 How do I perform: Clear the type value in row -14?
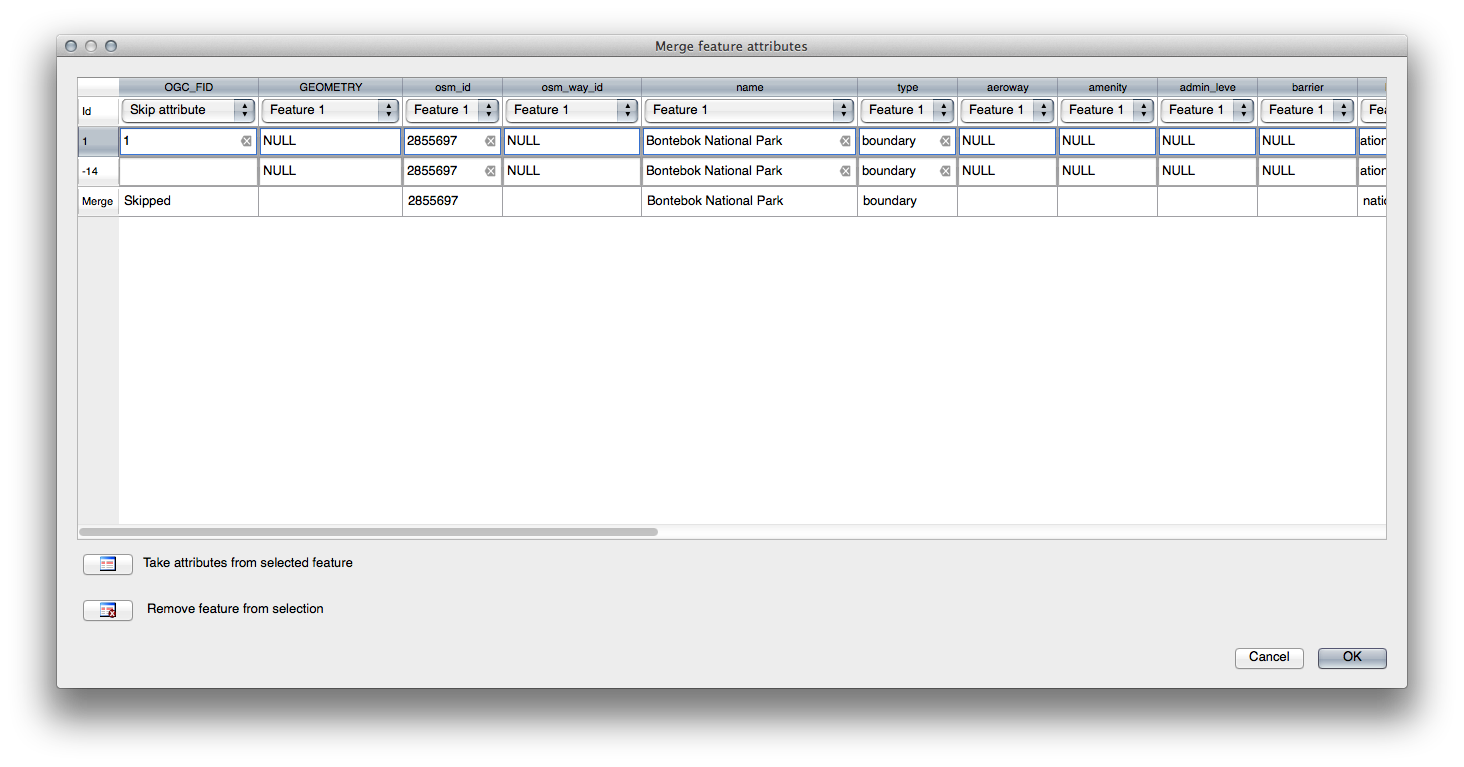(945, 171)
